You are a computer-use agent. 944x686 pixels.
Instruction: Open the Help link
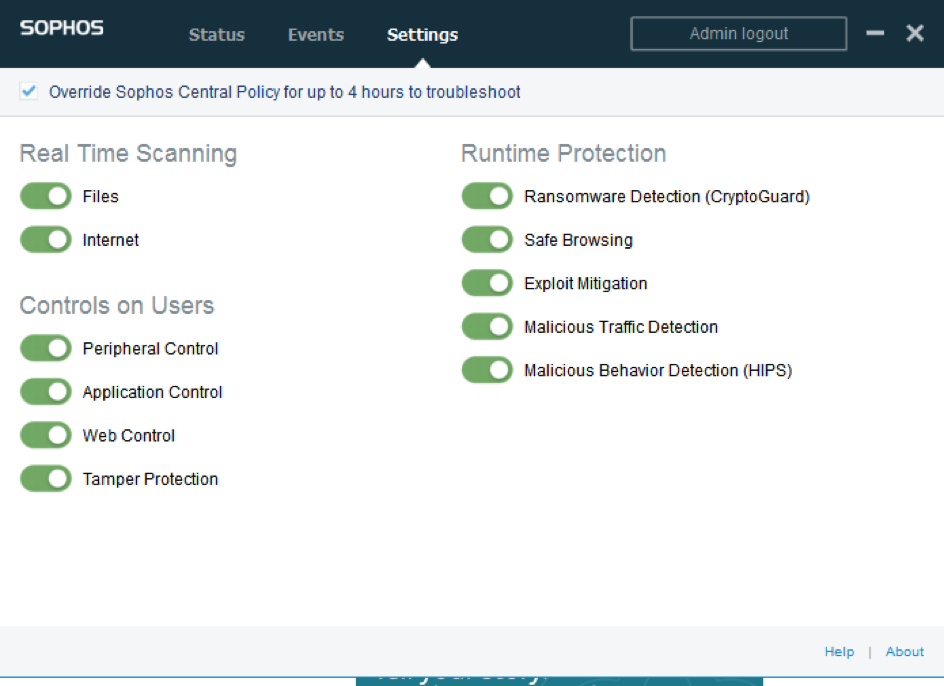839,652
